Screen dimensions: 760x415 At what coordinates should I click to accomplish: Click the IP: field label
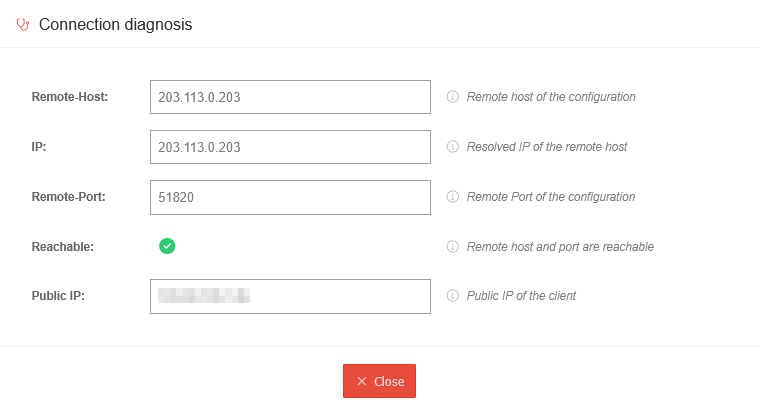point(40,147)
